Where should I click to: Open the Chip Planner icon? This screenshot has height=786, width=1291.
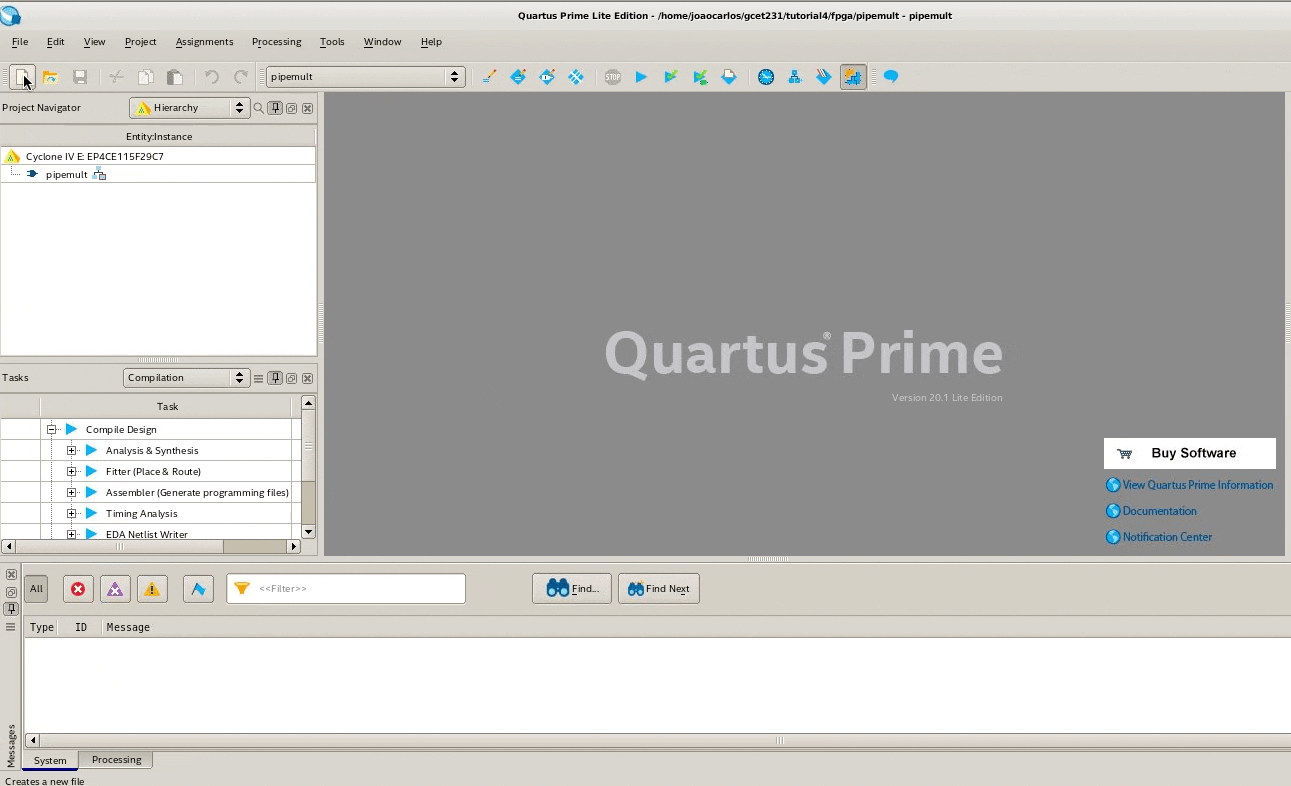[576, 77]
